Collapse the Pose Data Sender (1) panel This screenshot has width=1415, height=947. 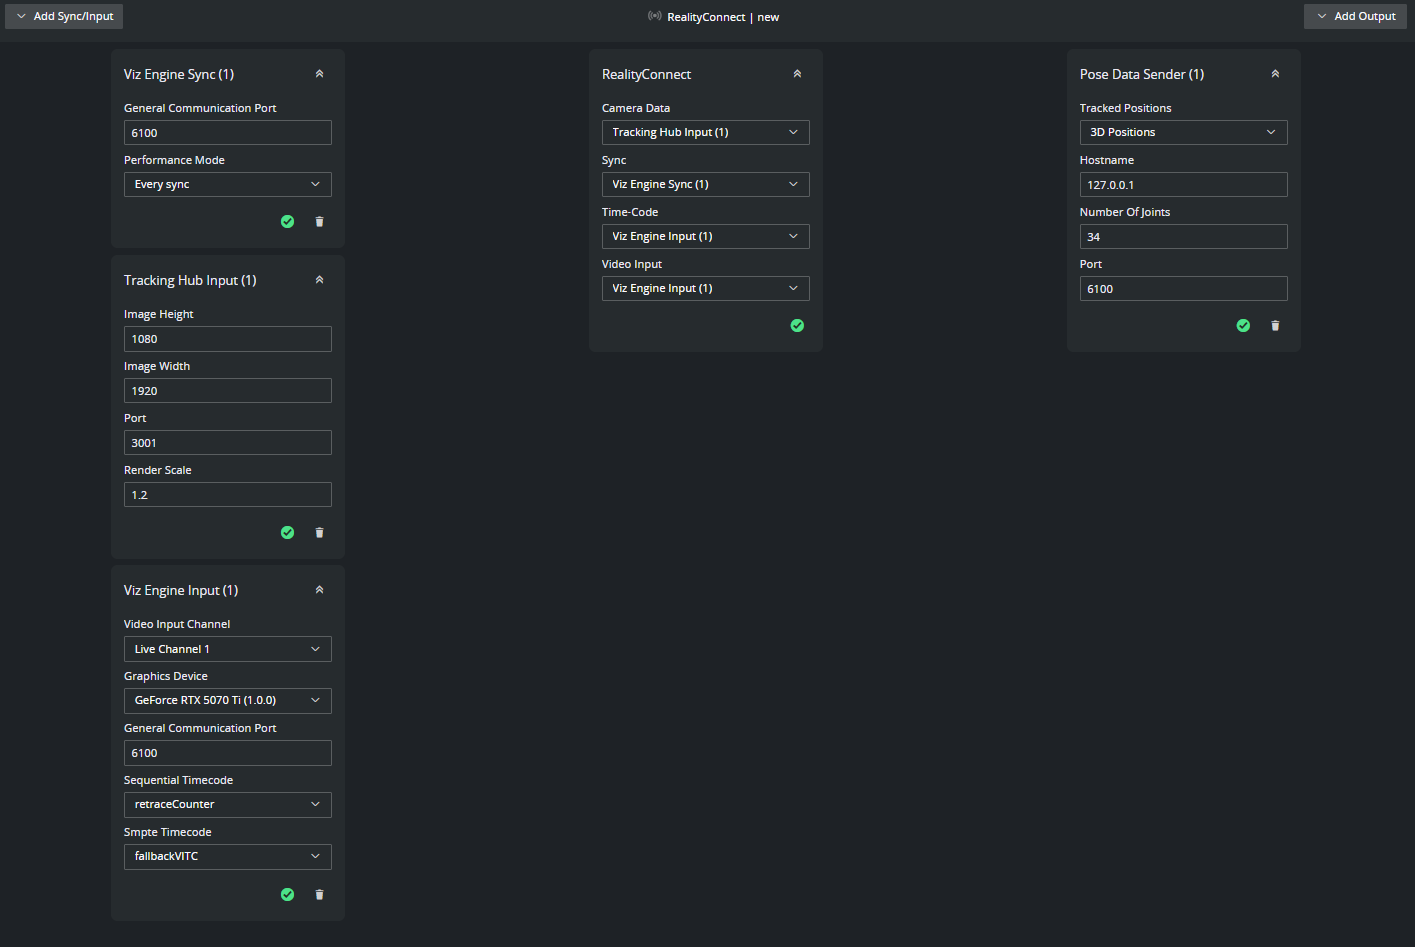[x=1275, y=74]
